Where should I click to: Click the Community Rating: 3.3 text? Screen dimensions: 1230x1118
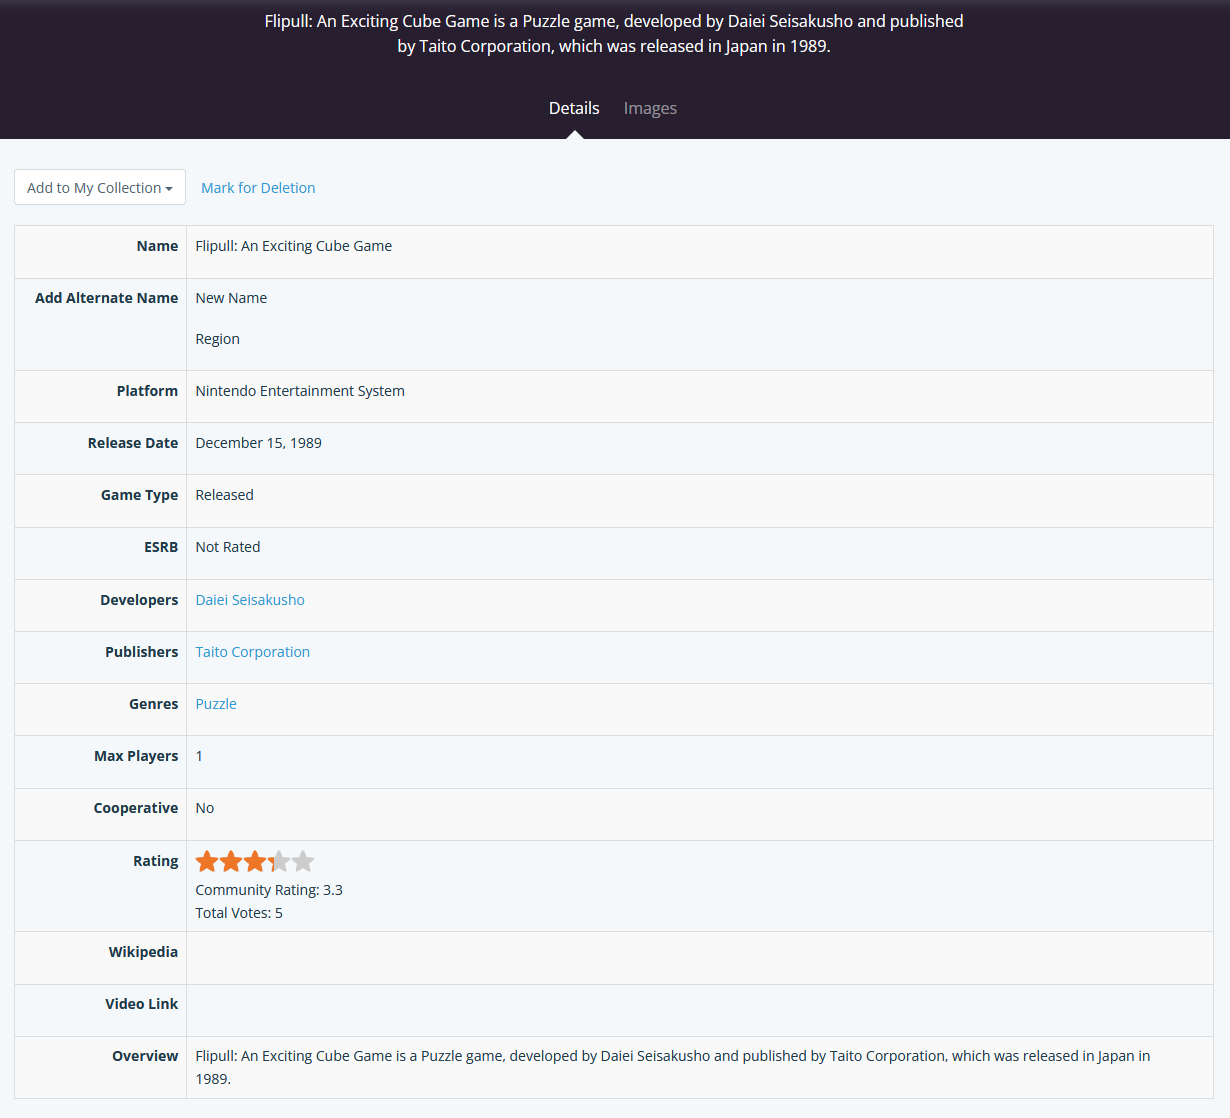[x=269, y=890]
